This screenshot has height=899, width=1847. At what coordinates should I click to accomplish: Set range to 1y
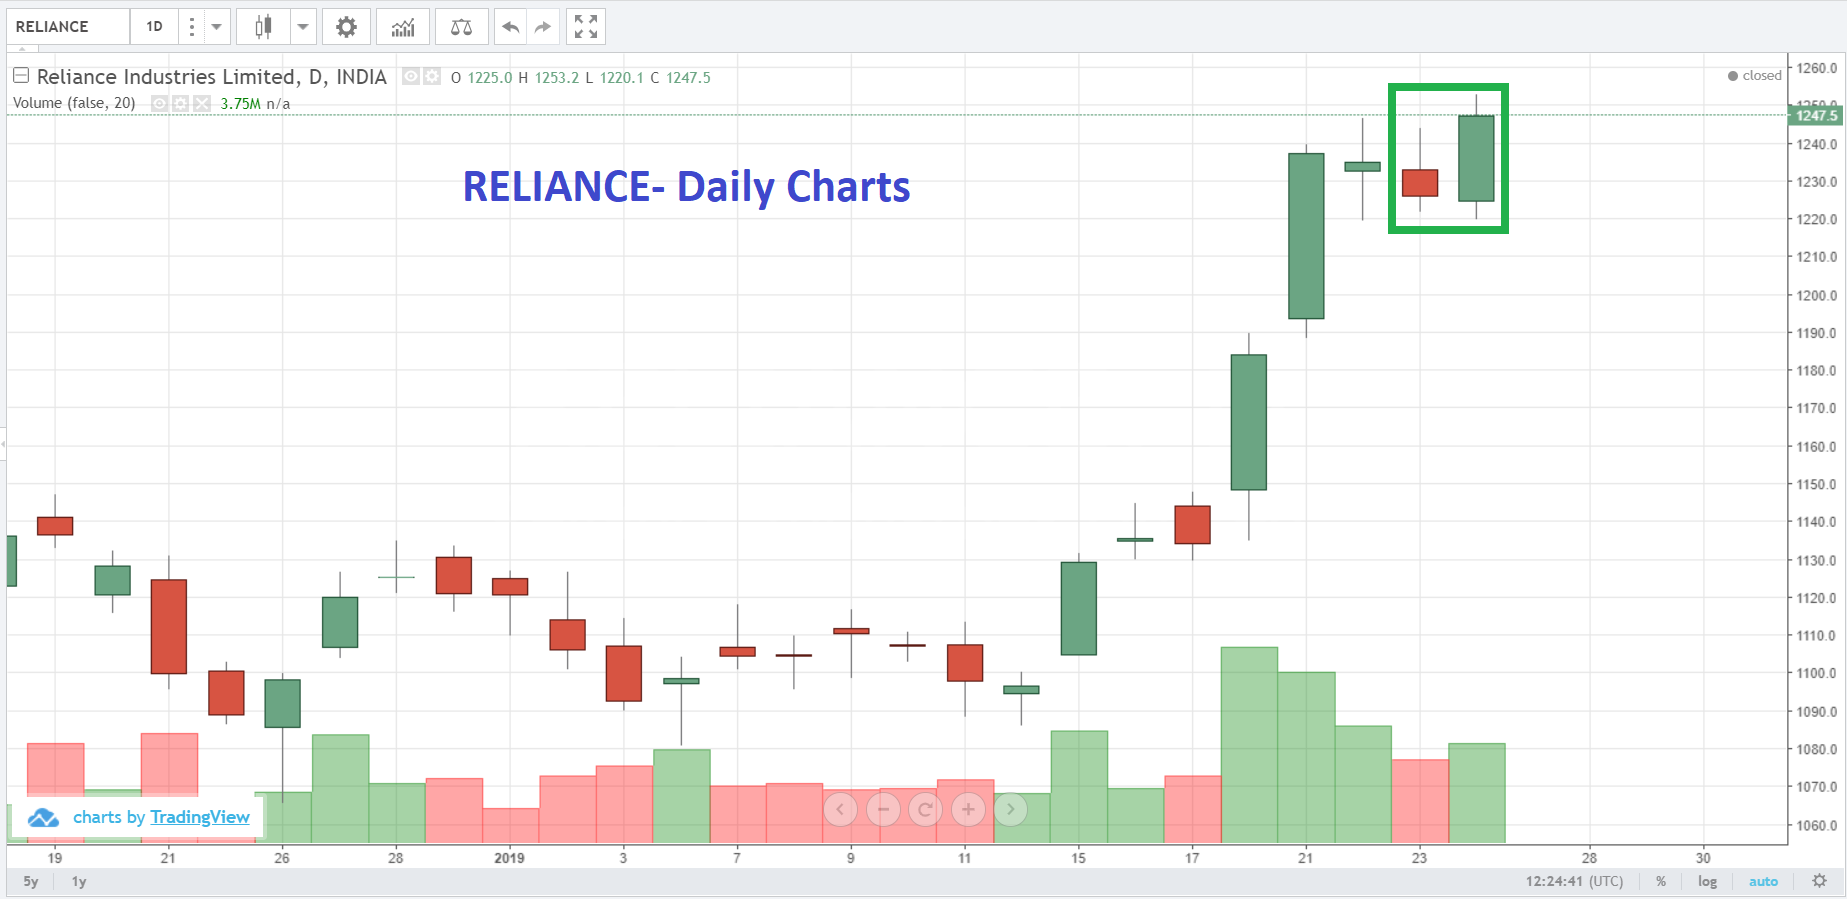[x=79, y=881]
